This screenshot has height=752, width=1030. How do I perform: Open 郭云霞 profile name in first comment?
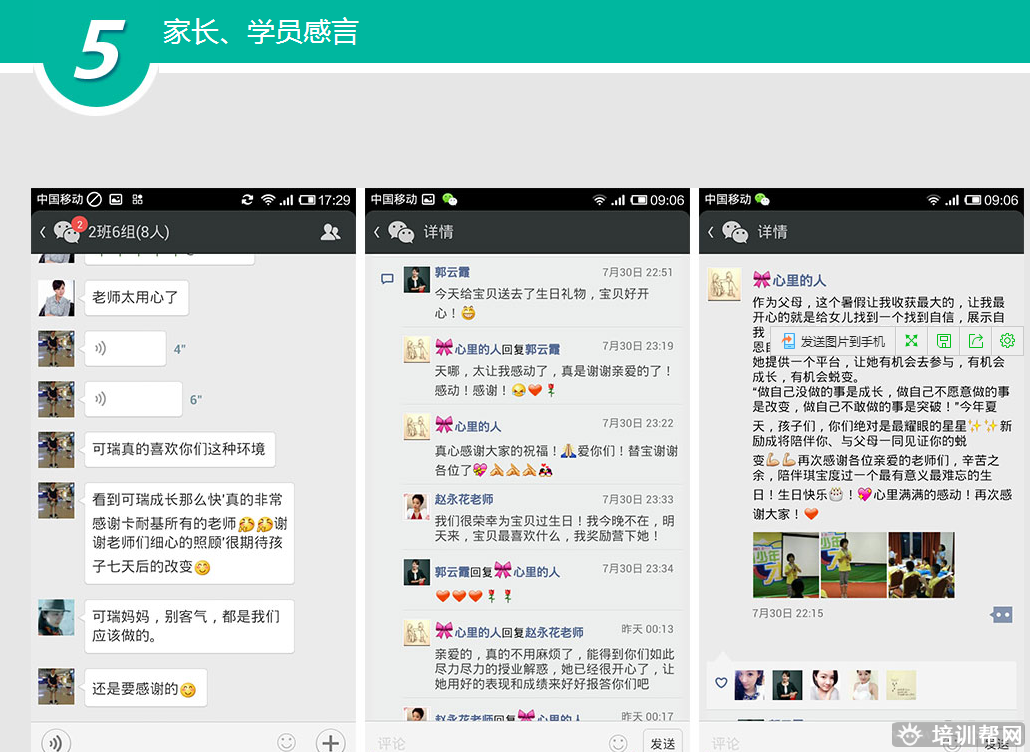452,272
